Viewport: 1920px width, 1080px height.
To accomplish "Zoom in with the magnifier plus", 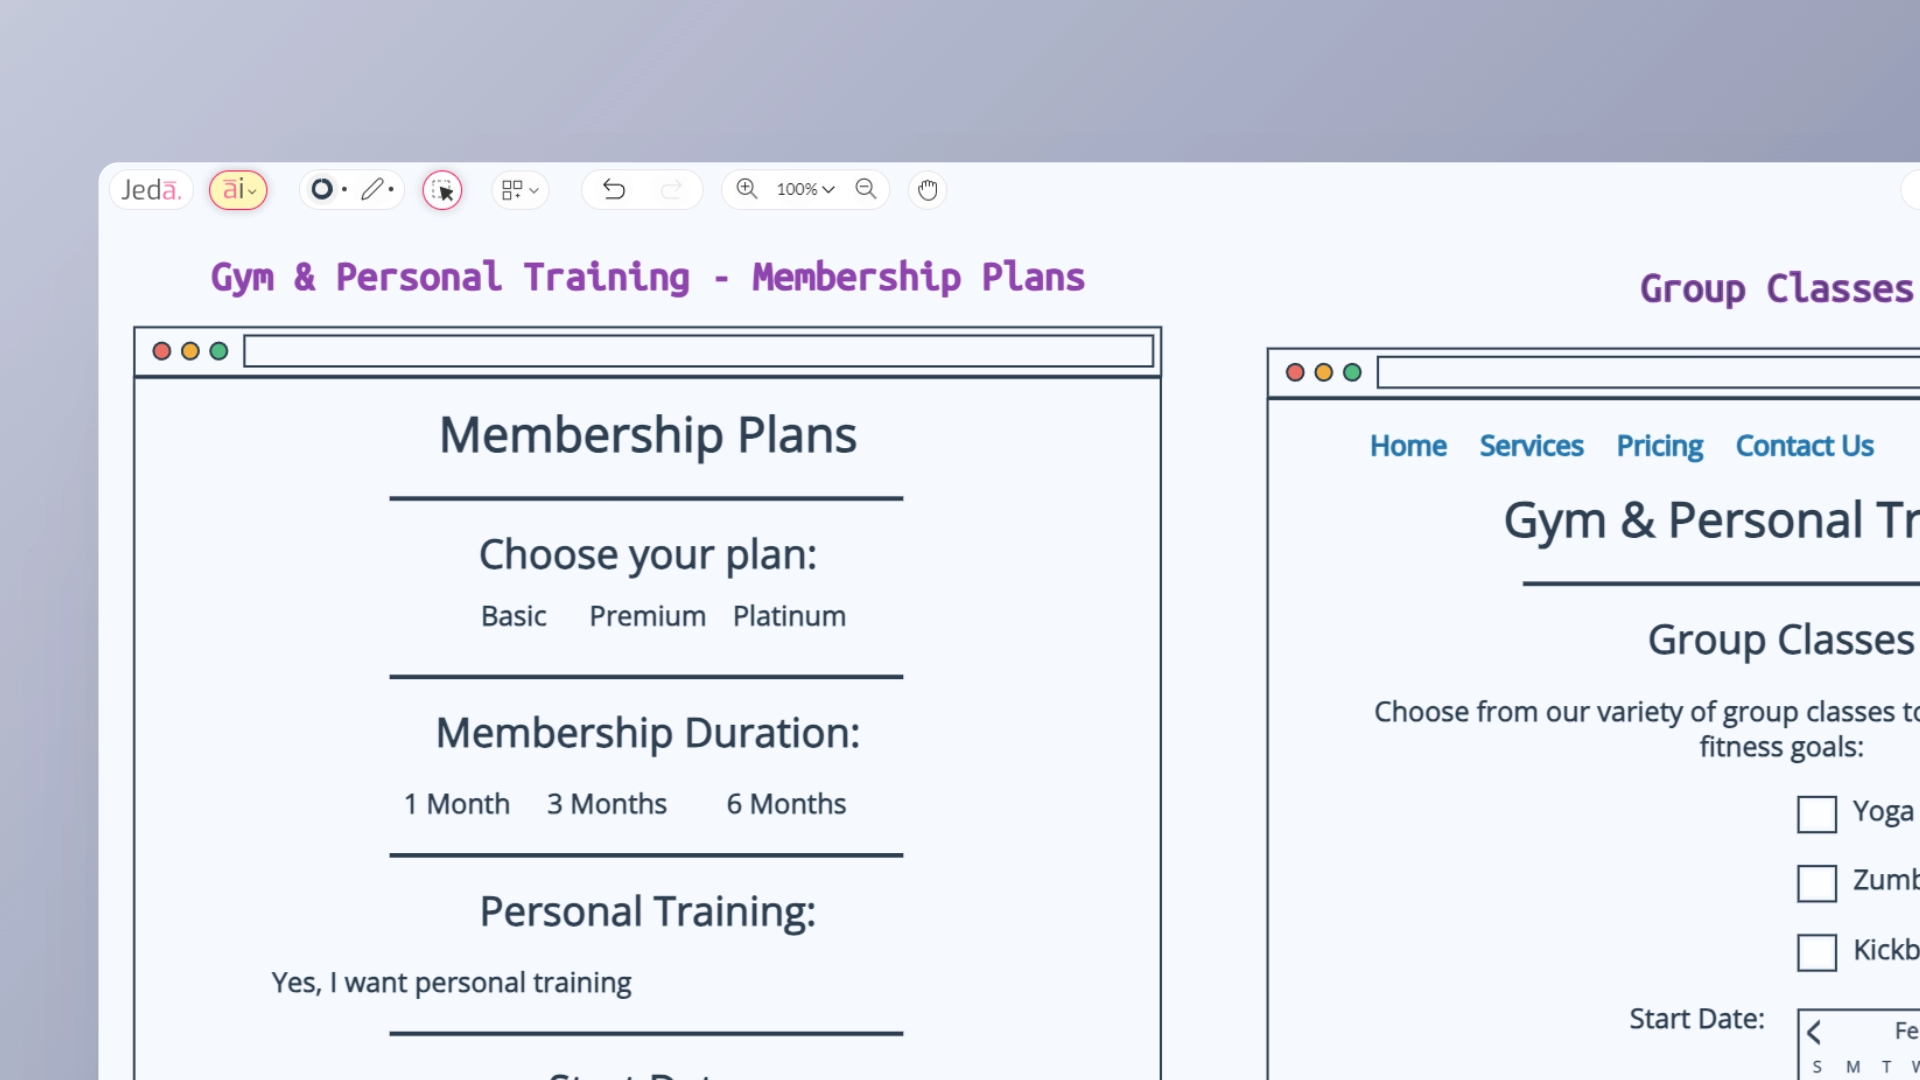I will tap(747, 188).
